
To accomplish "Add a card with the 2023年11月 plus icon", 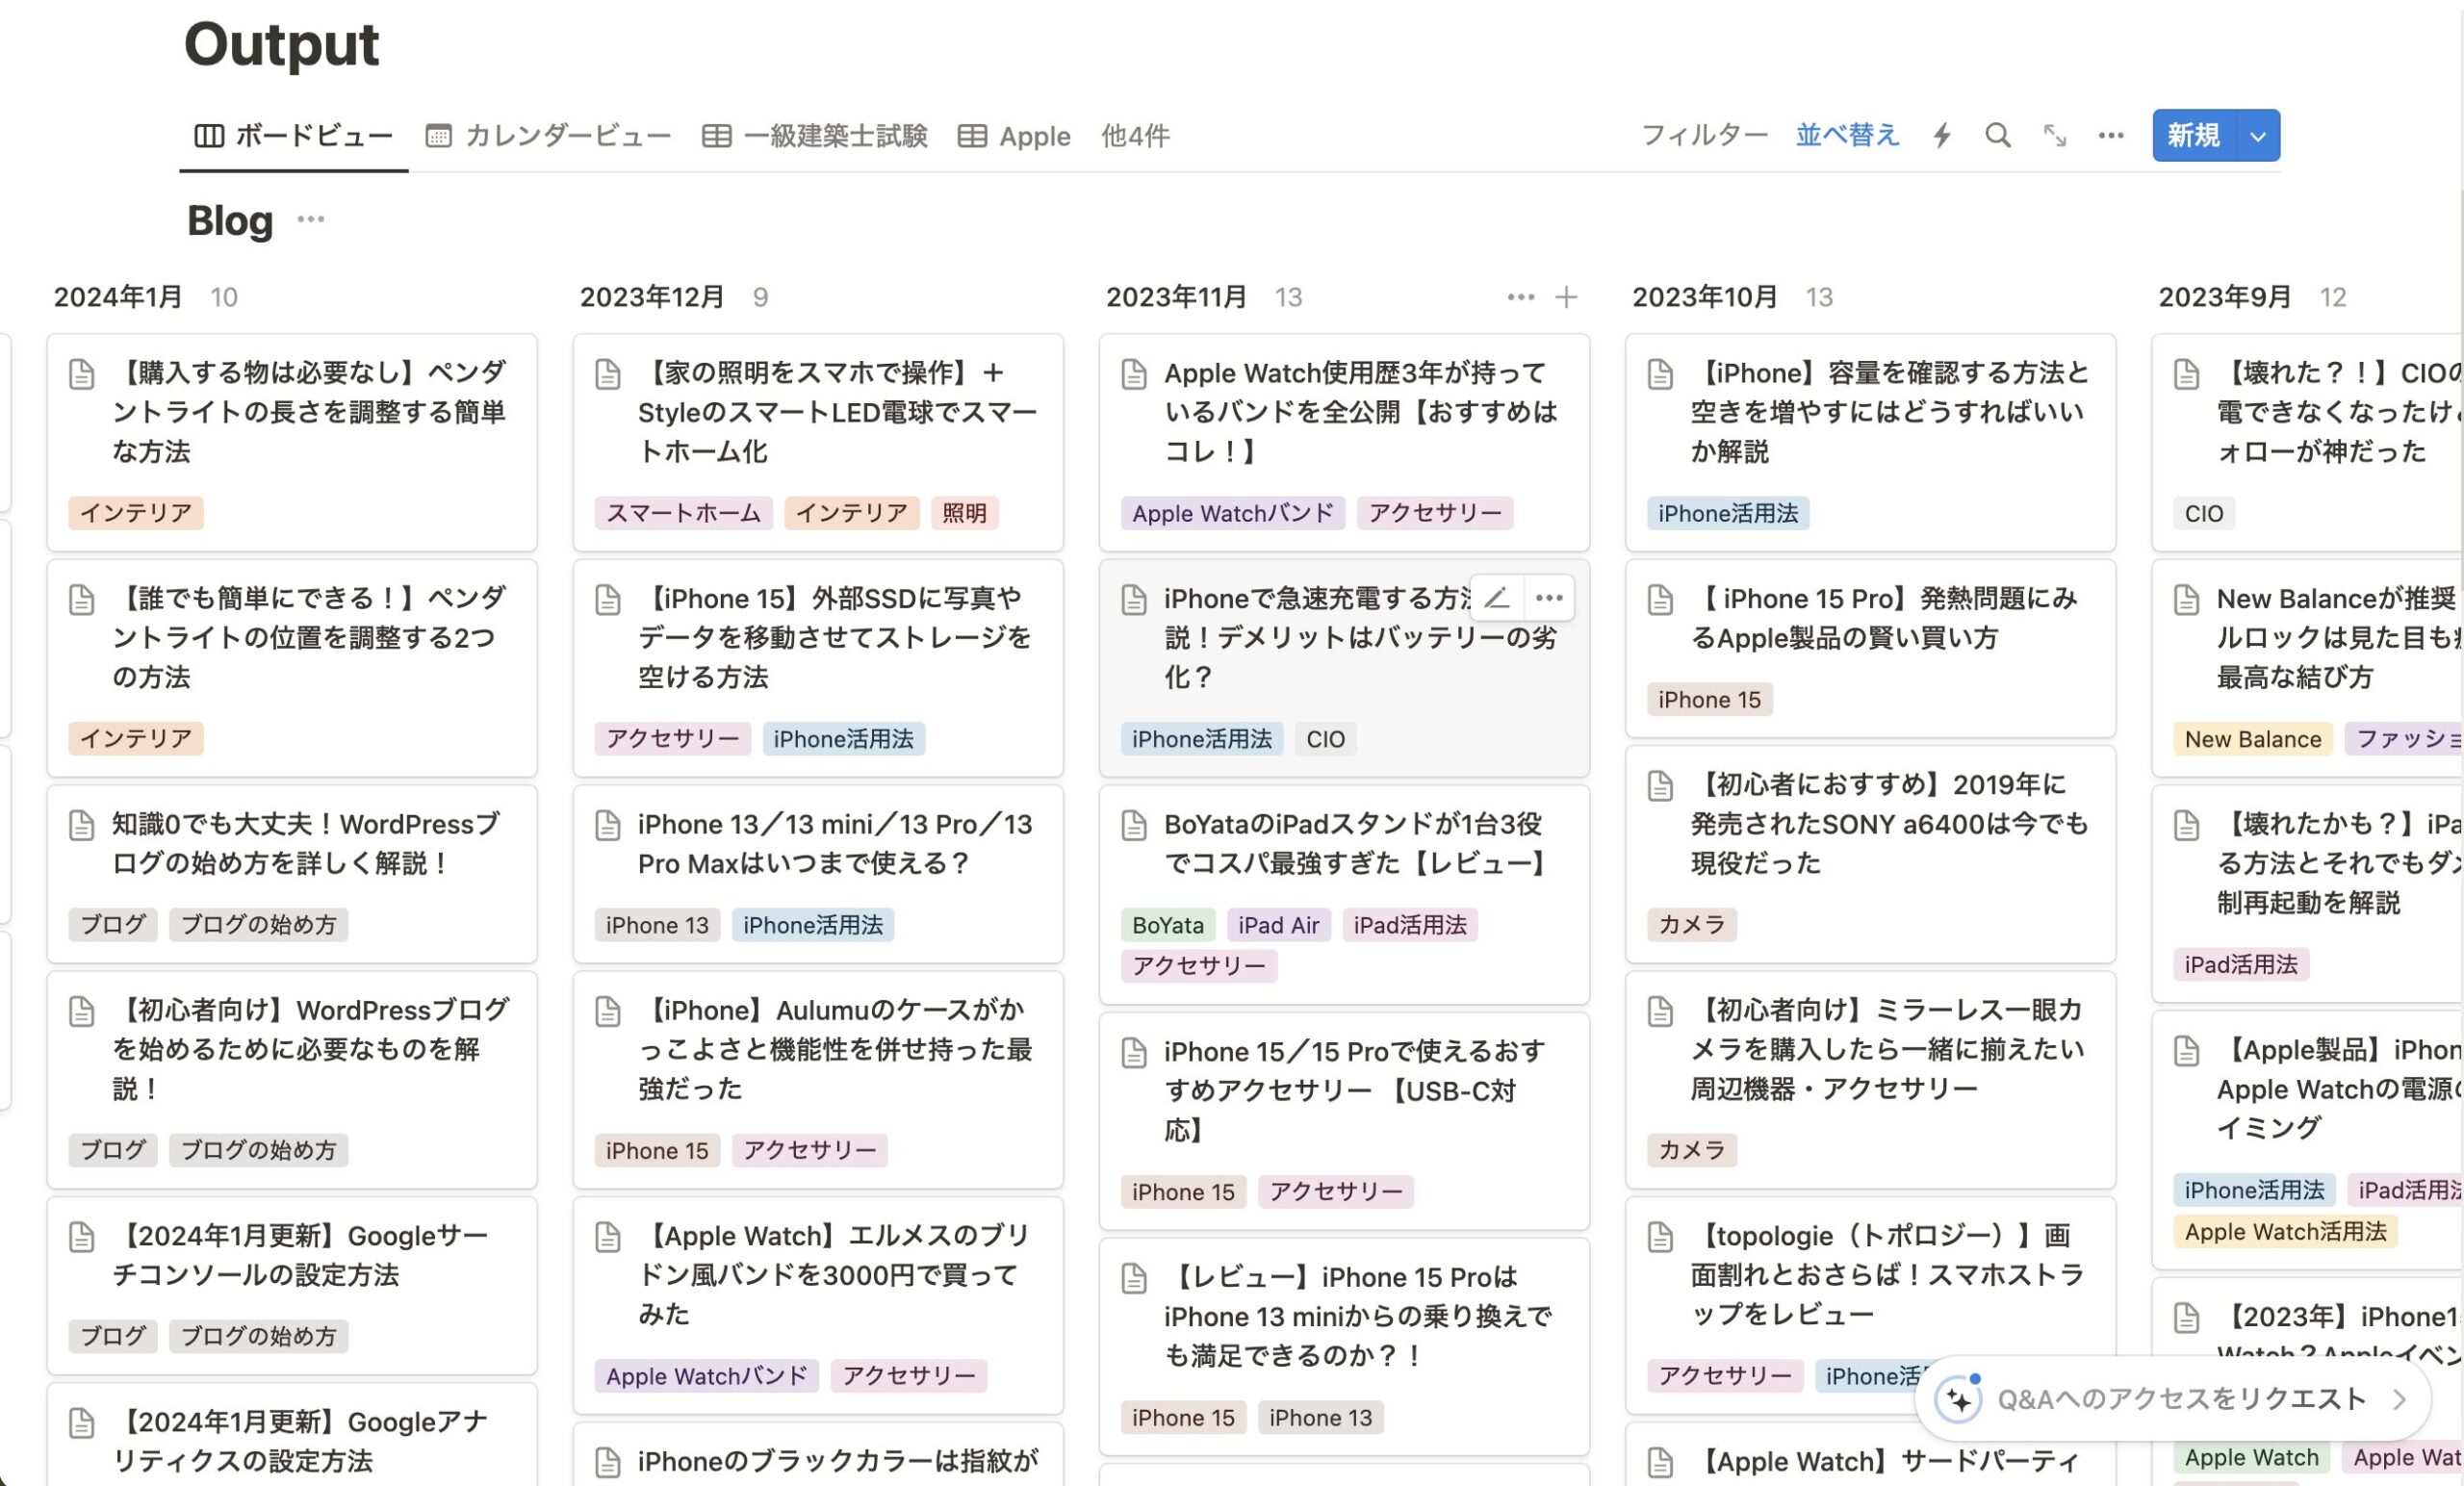I will pyautogui.click(x=1566, y=297).
